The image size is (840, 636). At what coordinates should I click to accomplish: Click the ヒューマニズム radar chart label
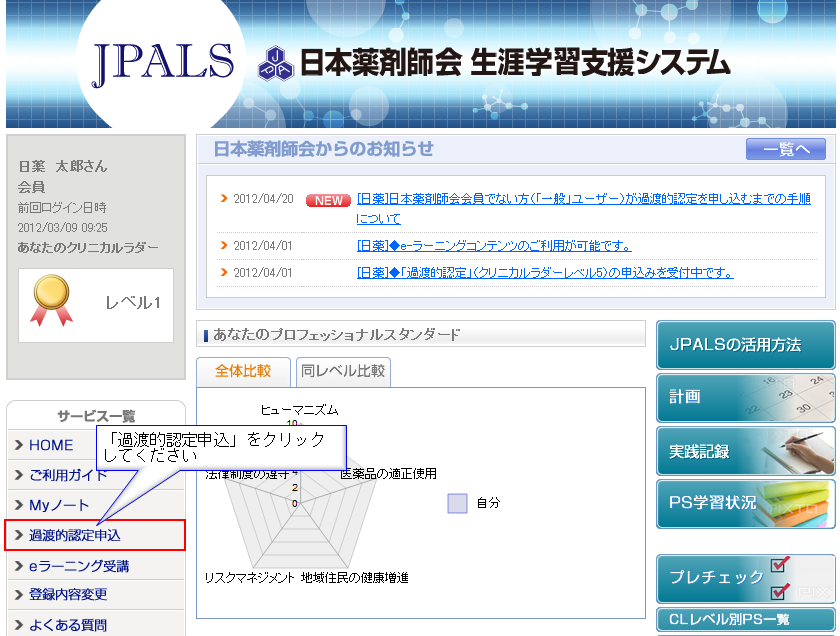(x=299, y=410)
